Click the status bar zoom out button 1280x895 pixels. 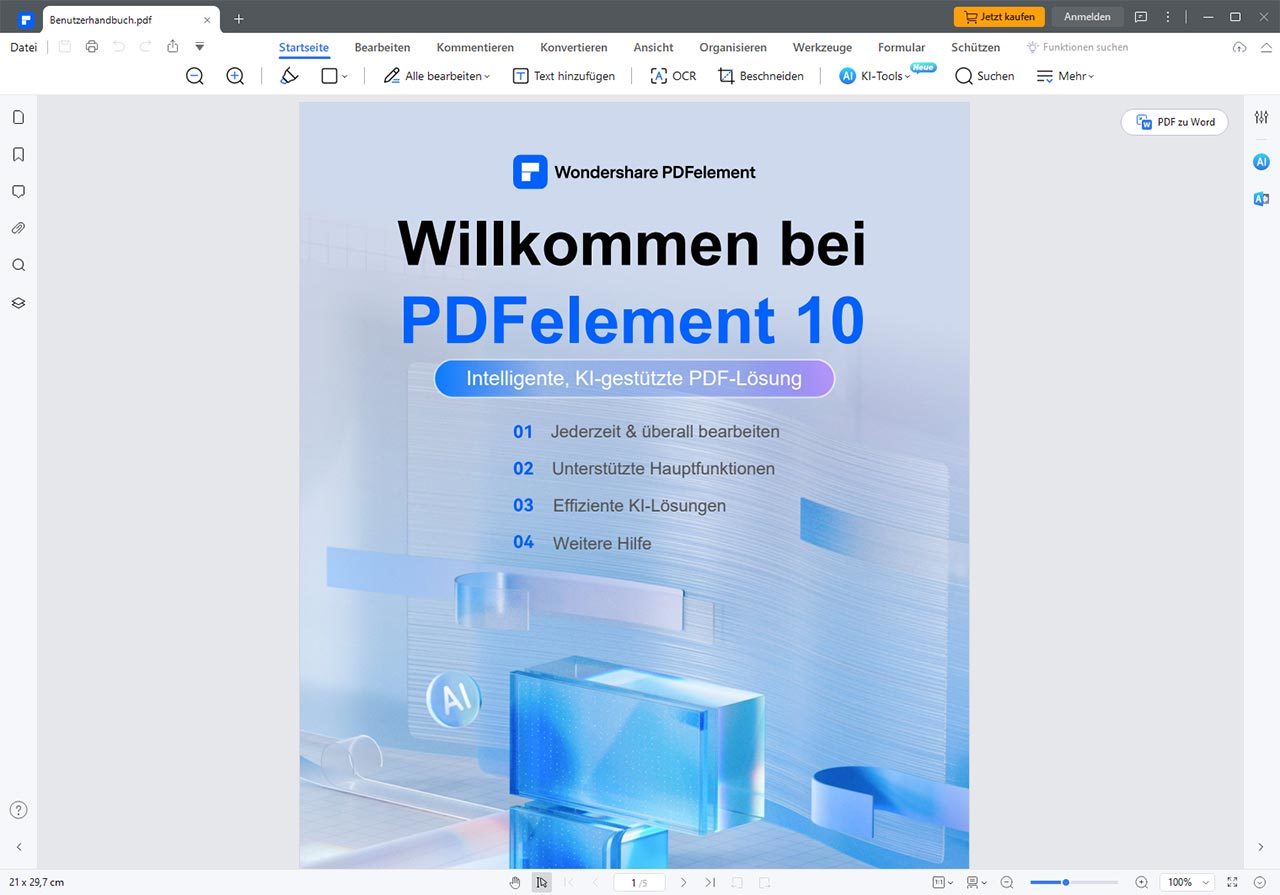[x=1007, y=882]
